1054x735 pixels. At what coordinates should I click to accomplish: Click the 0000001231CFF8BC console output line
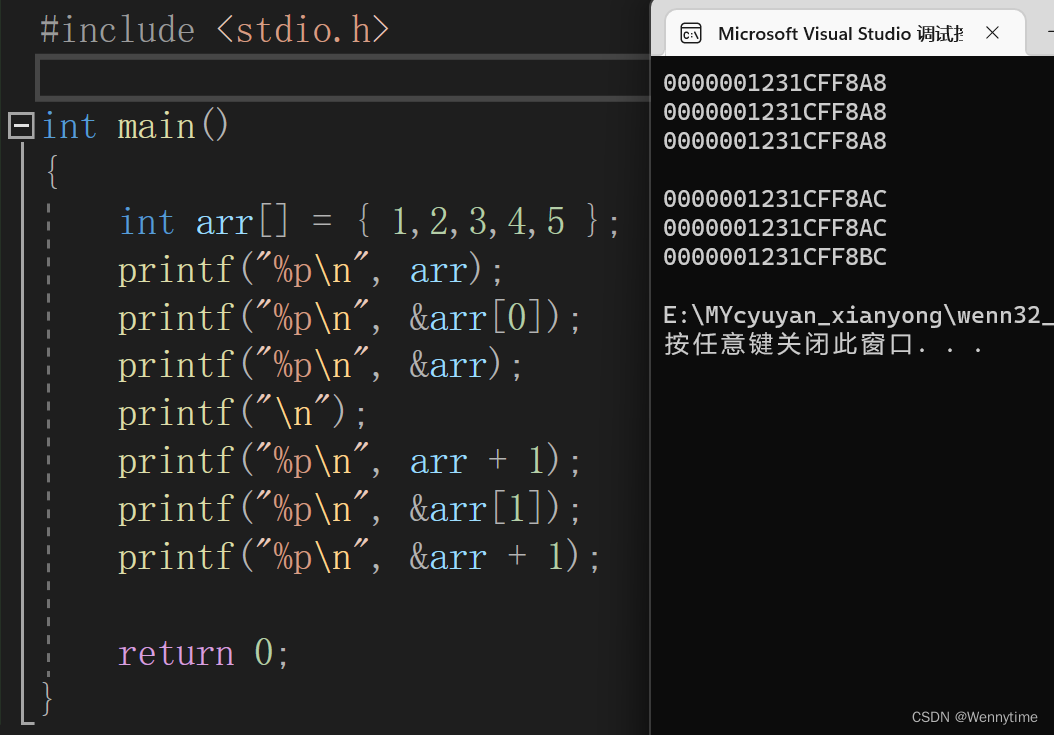(x=775, y=257)
